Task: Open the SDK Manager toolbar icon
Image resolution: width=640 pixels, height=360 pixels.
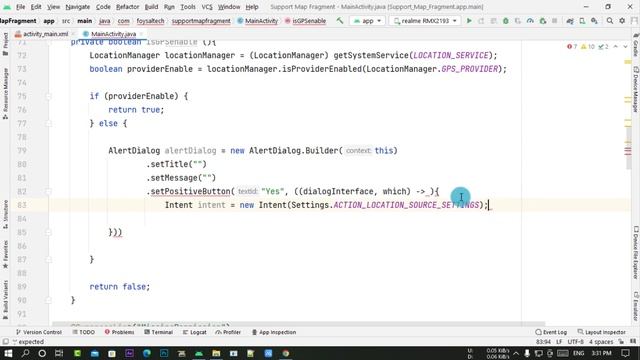Action: (594, 20)
